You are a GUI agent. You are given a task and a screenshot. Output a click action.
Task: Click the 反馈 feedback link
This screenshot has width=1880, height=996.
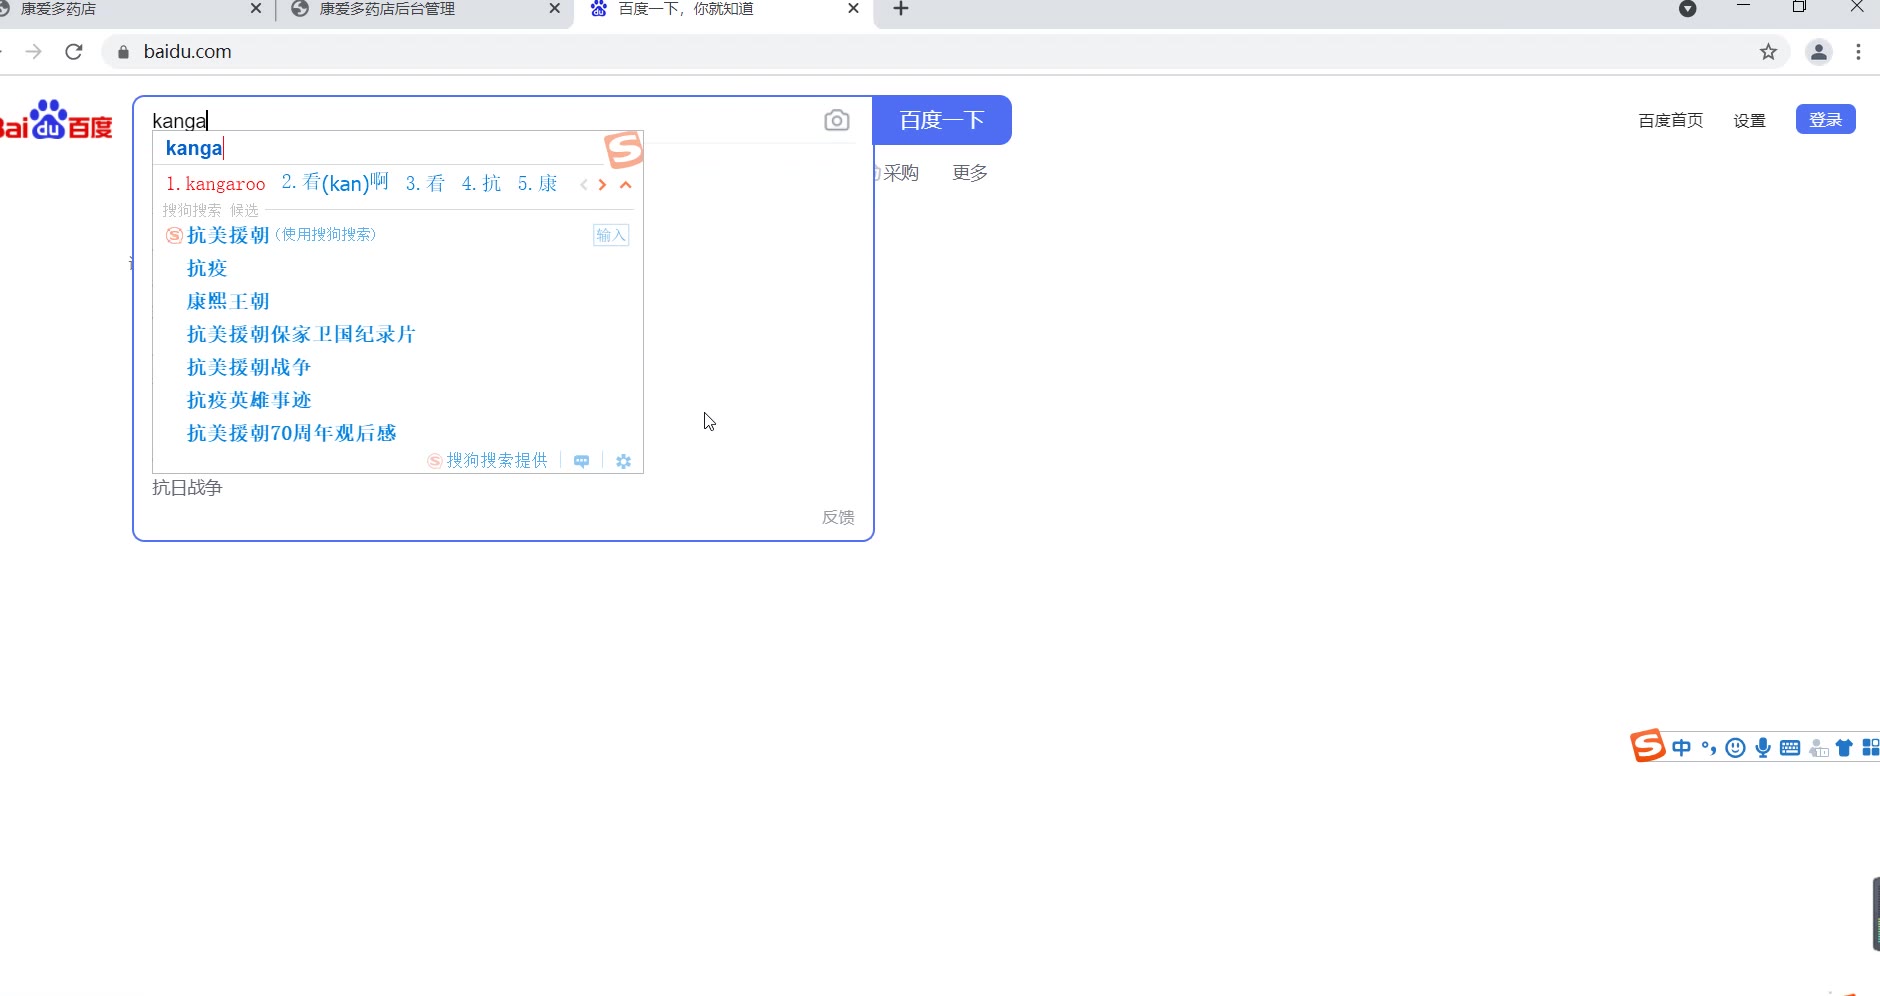coord(838,517)
